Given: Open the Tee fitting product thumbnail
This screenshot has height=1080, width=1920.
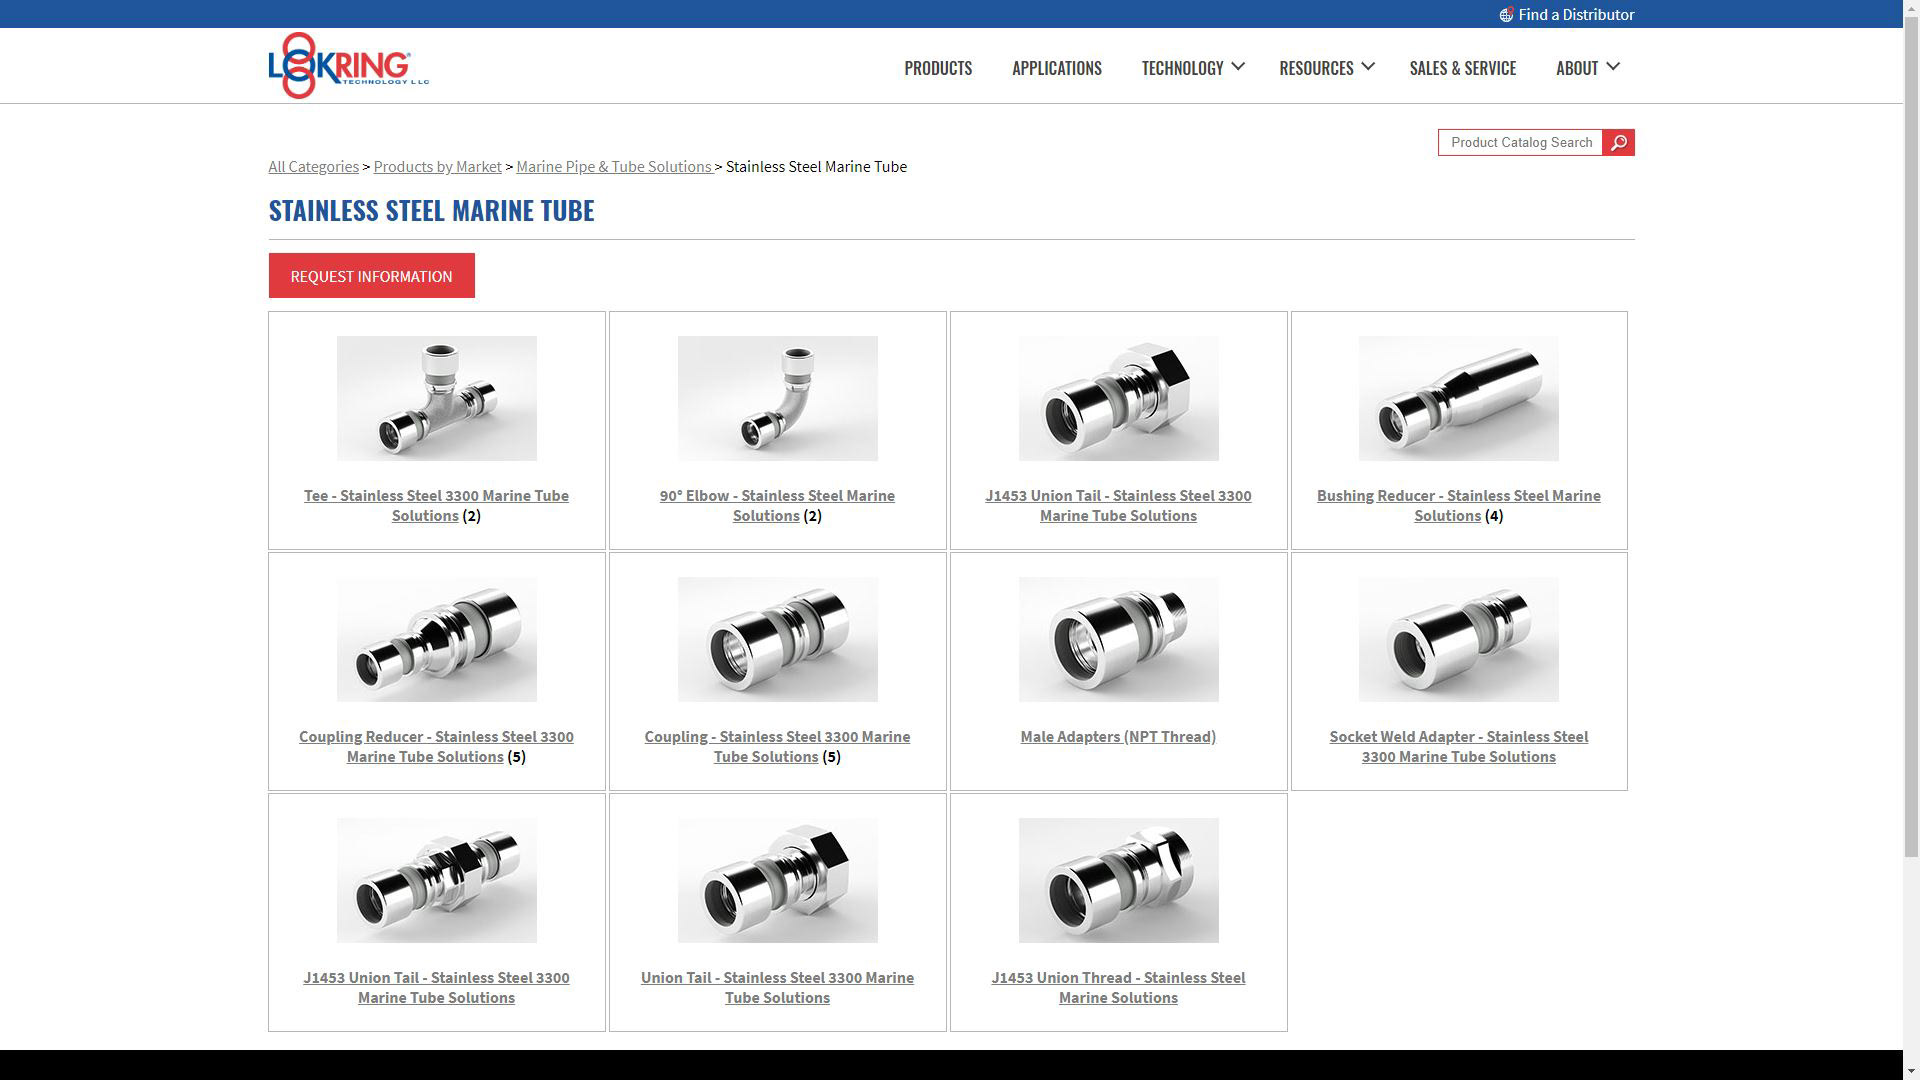Looking at the screenshot, I should (x=436, y=398).
